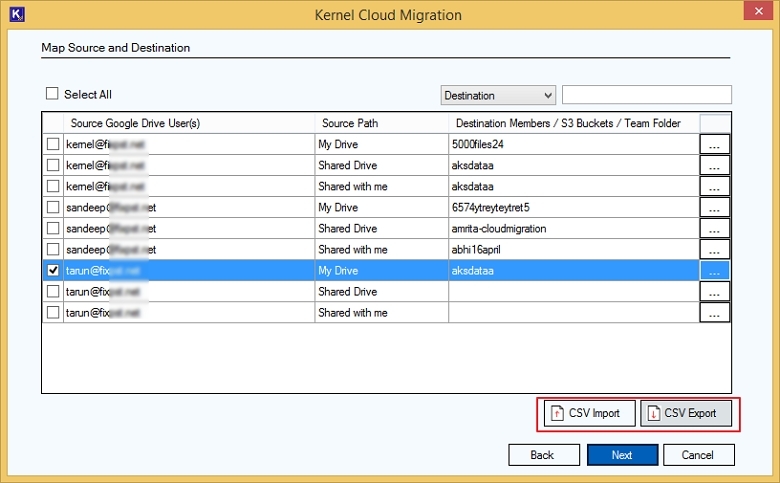Screen dimensions: 780x483
Task: Open browse button for abhi16april row
Action: pyautogui.click(x=714, y=249)
